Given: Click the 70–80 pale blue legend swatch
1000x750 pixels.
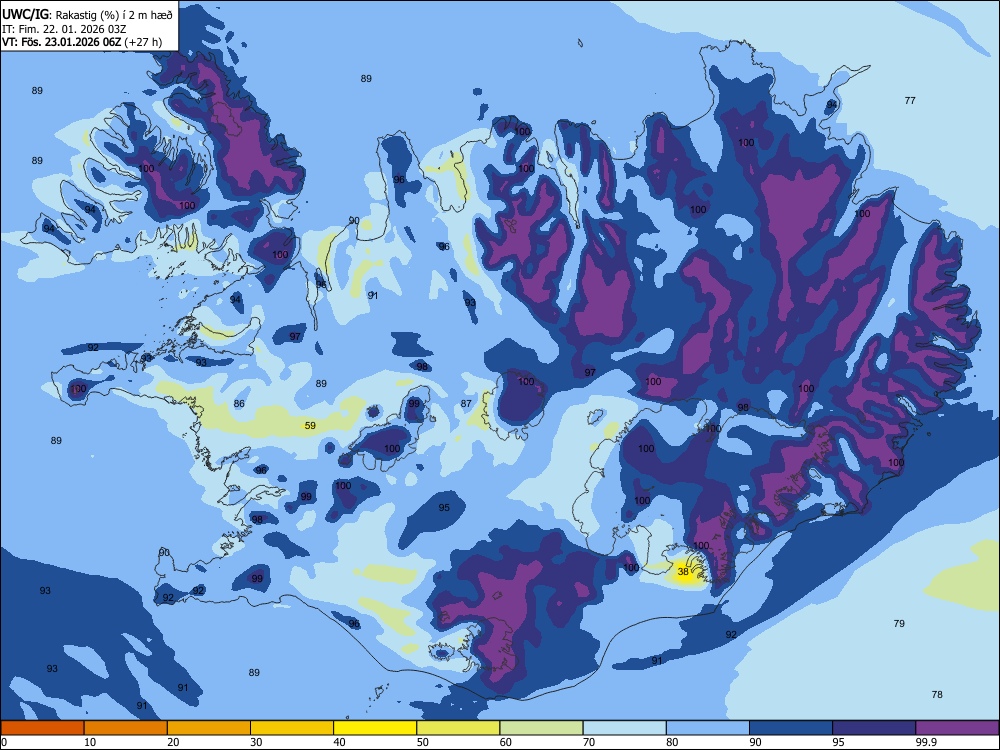Looking at the screenshot, I should [624, 728].
